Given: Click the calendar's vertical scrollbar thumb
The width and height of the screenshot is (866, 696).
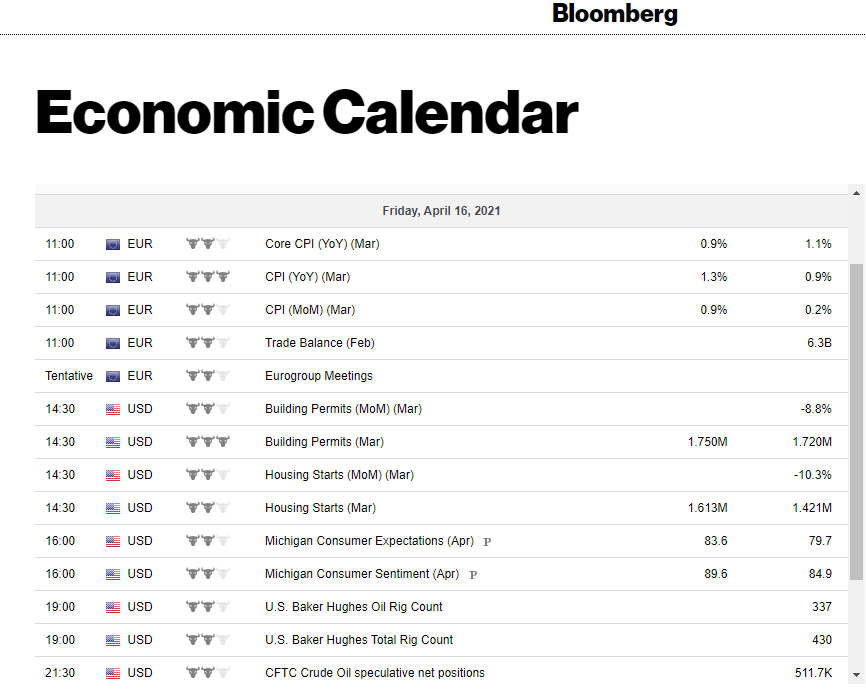Looking at the screenshot, I should [x=856, y=420].
